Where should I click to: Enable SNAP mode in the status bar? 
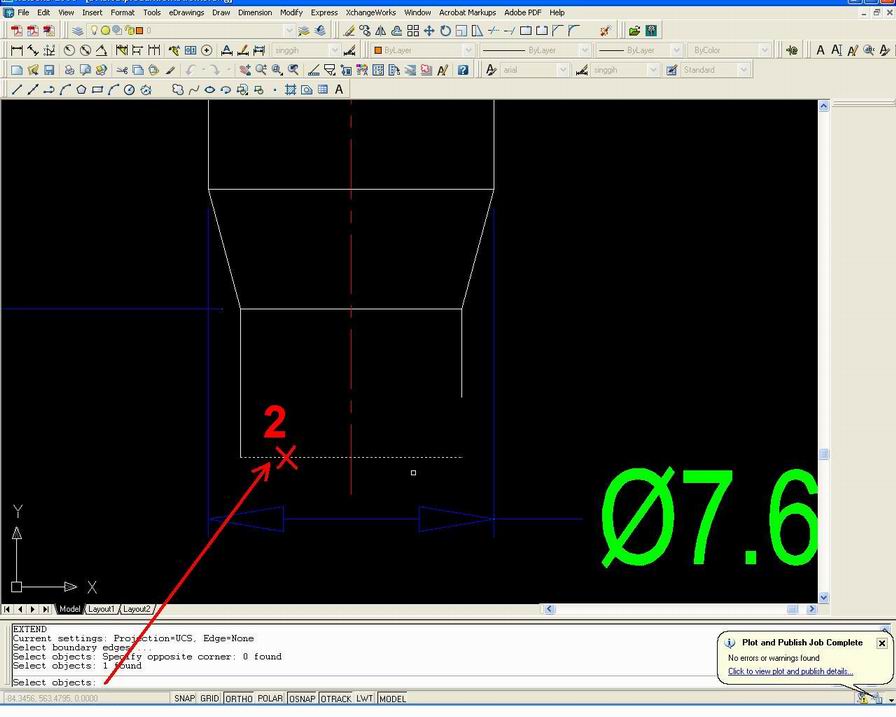coord(184,698)
